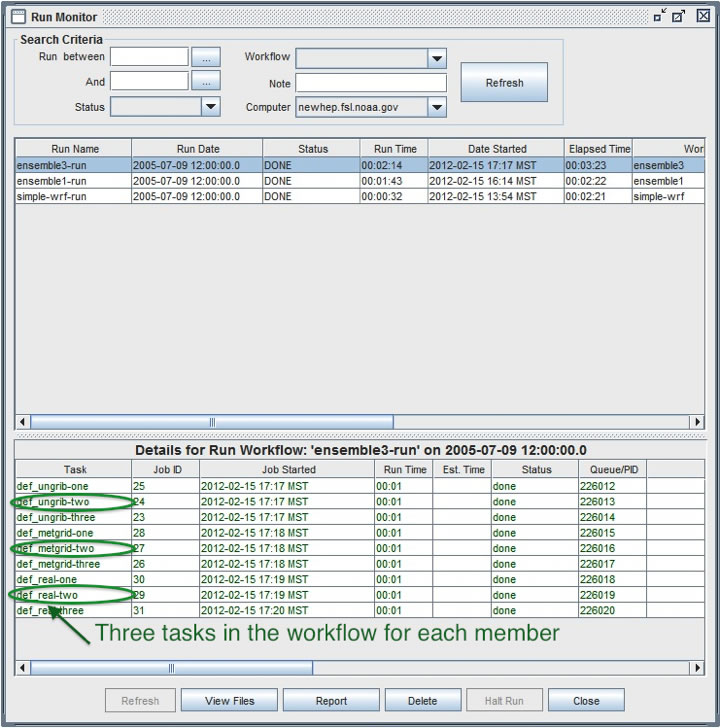Click right arrow of runs table scrollbar
The image size is (720, 728).
698,422
